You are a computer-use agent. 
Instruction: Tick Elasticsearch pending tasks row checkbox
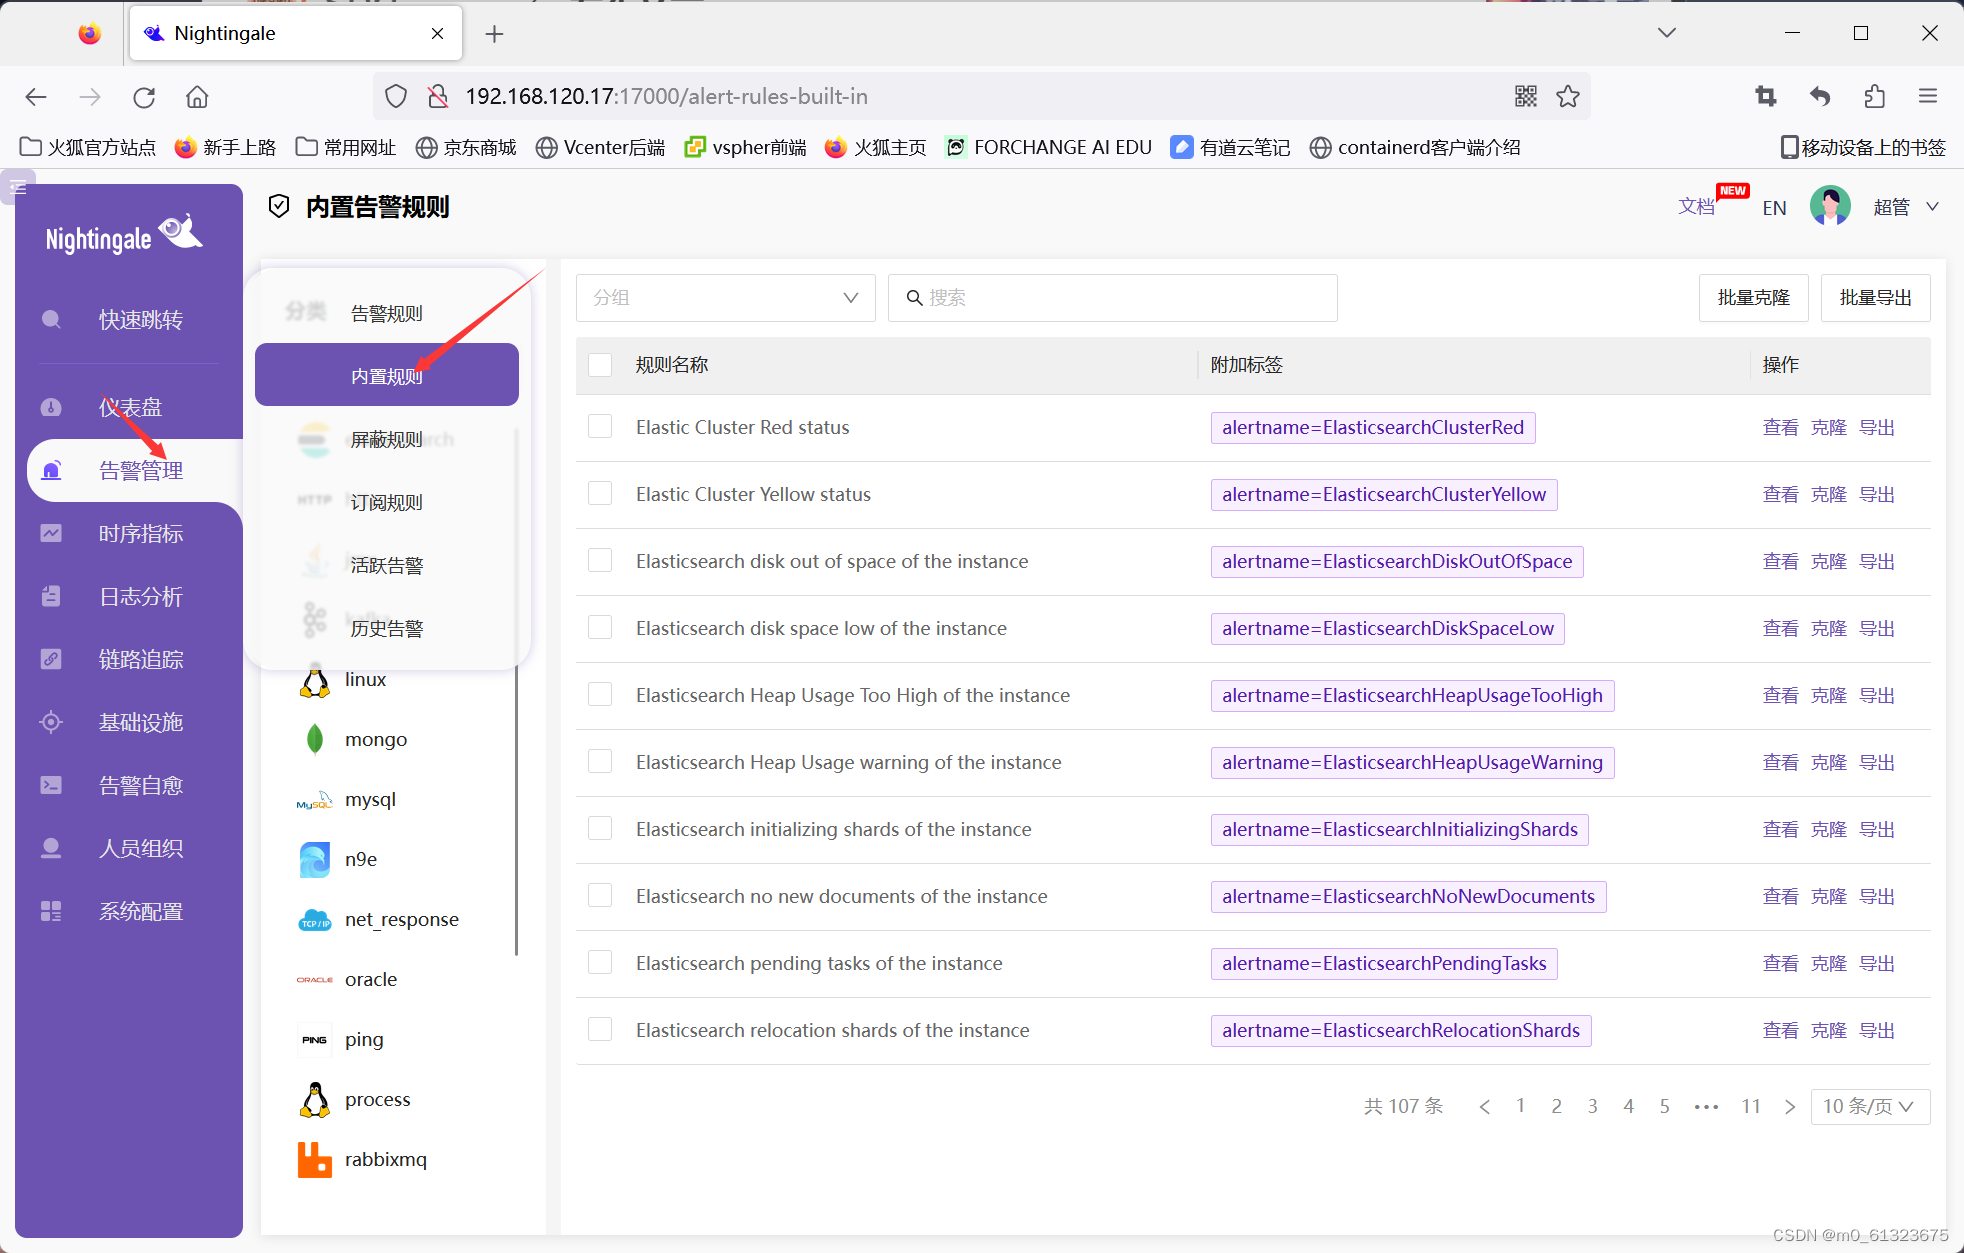tap(600, 963)
